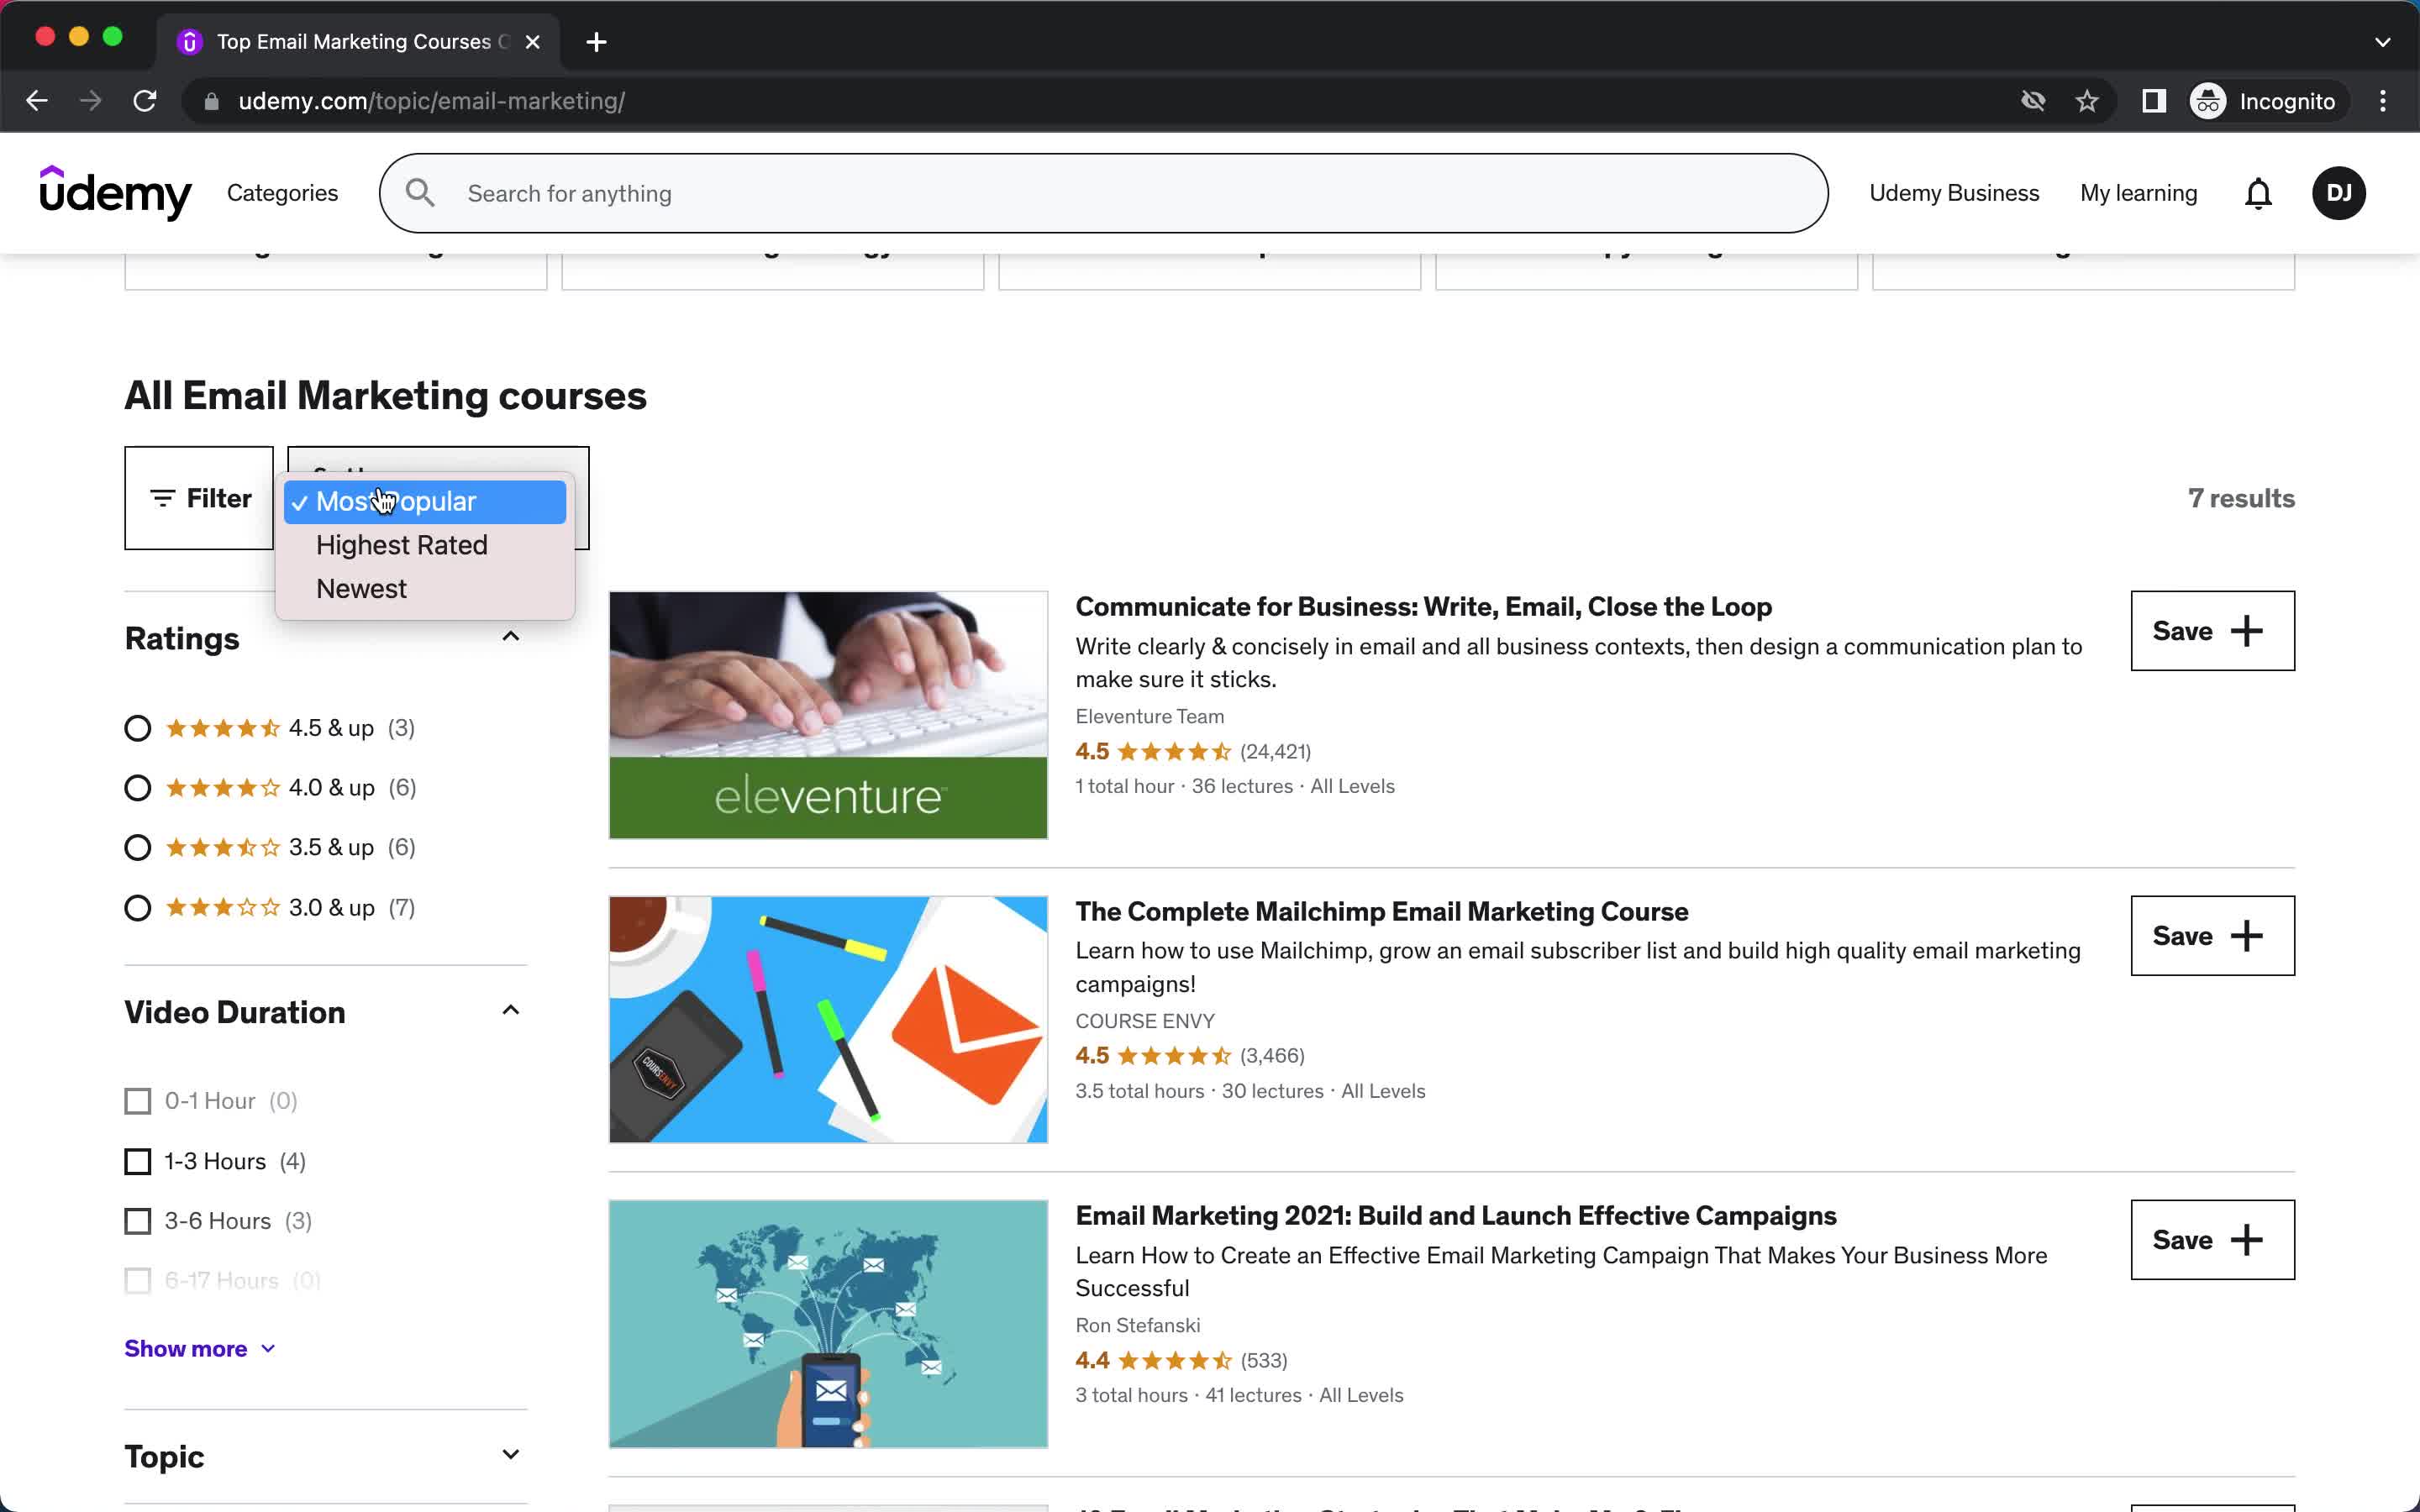Select Most Popular sort option
2420x1512 pixels.
[425, 502]
